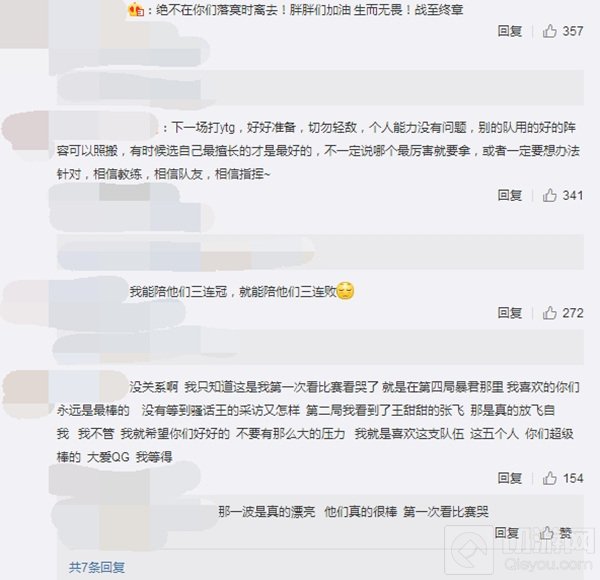Open 回复 for the 三连冠 comment

click(510, 313)
